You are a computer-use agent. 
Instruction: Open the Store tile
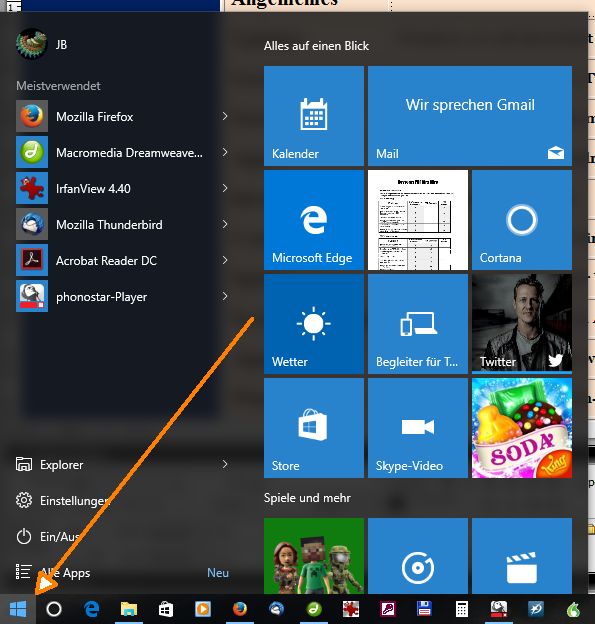click(314, 428)
